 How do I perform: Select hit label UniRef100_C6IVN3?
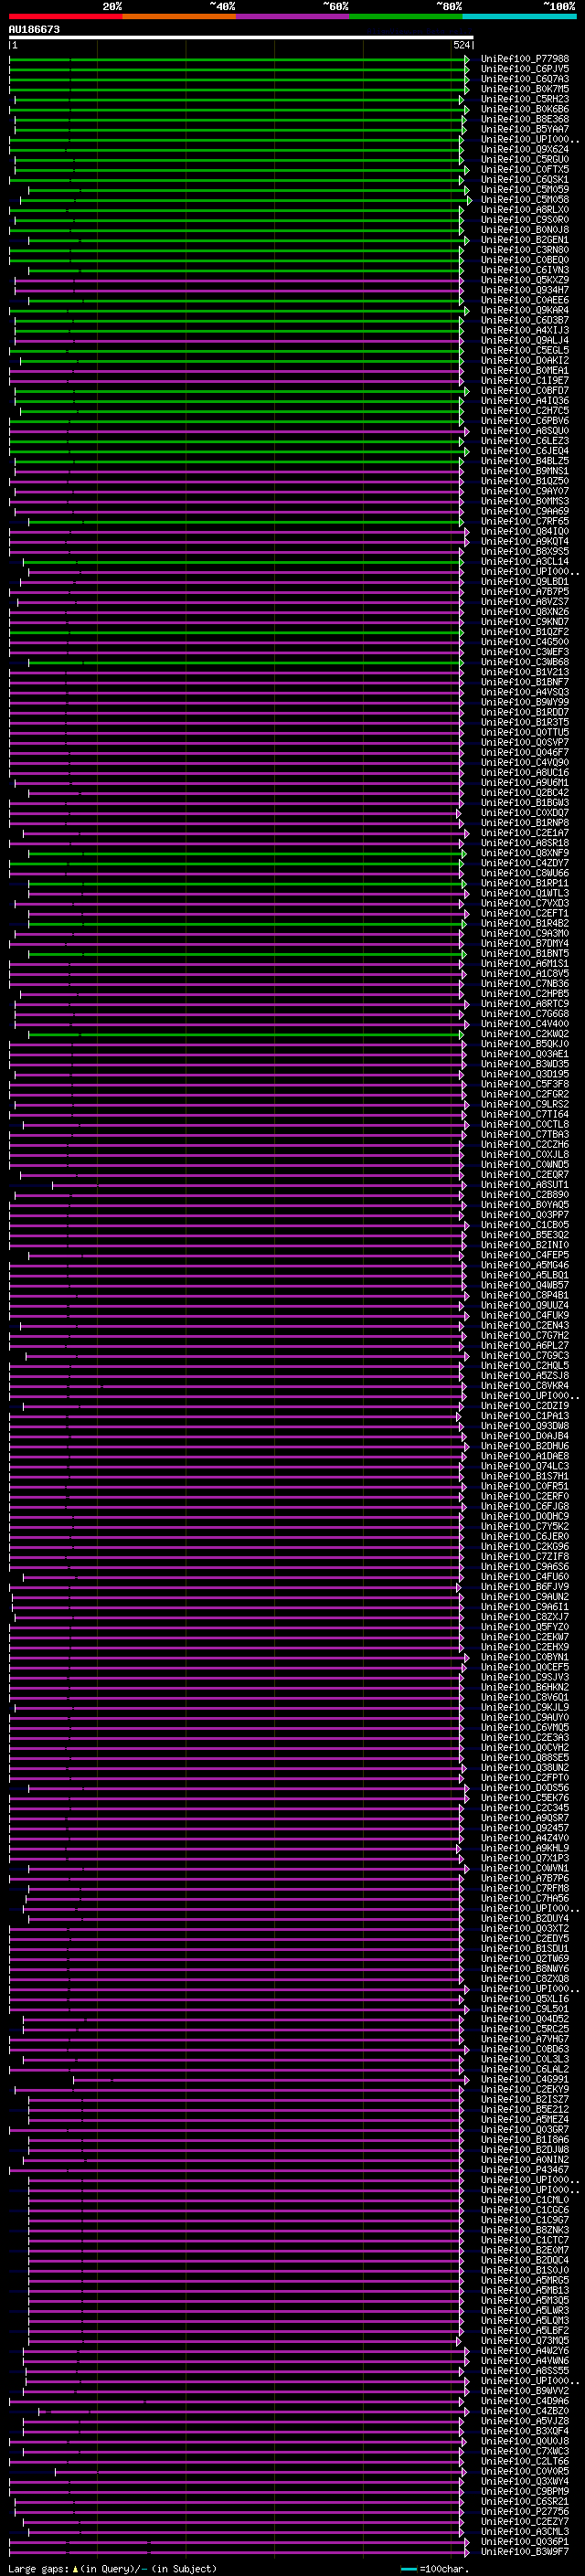click(524, 270)
